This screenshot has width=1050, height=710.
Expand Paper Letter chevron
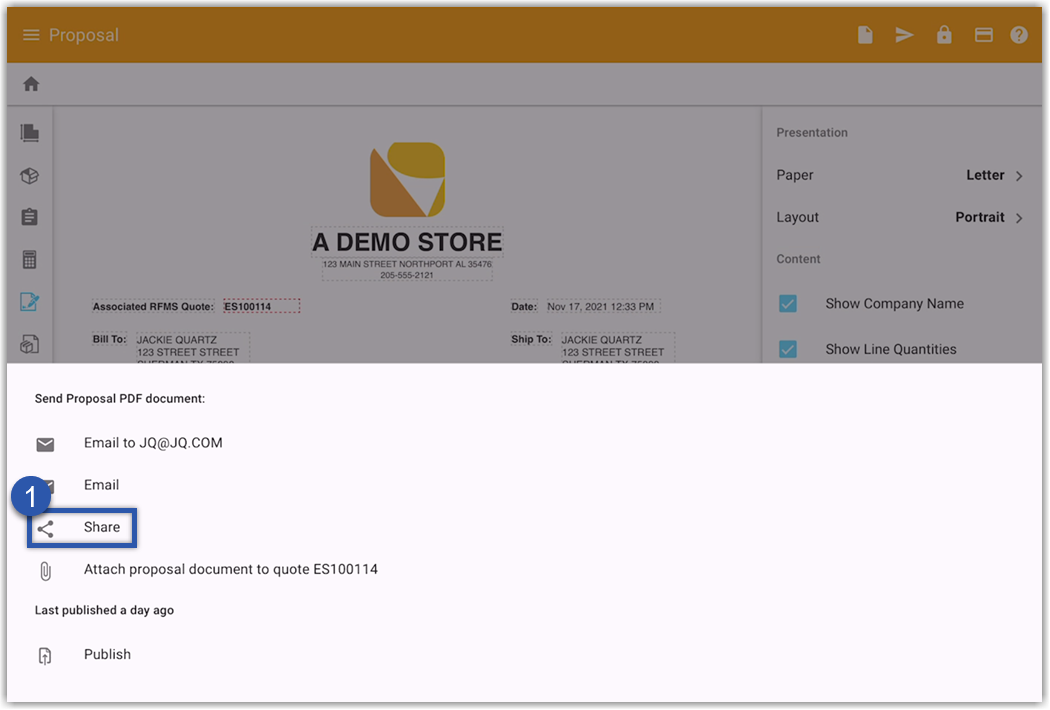pos(1019,175)
